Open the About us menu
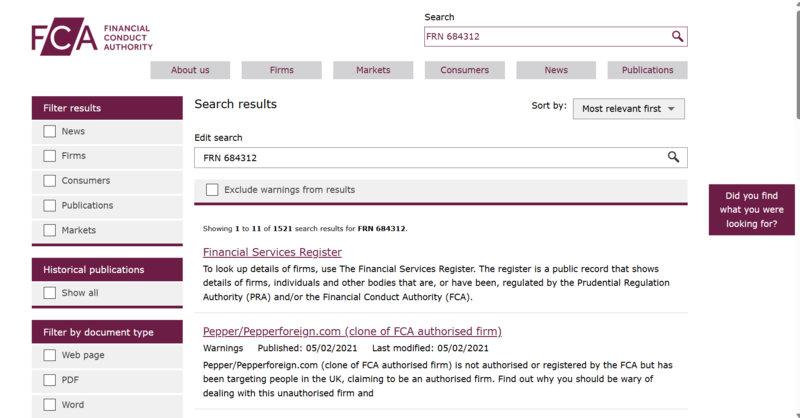The width and height of the screenshot is (800, 418). (x=190, y=70)
